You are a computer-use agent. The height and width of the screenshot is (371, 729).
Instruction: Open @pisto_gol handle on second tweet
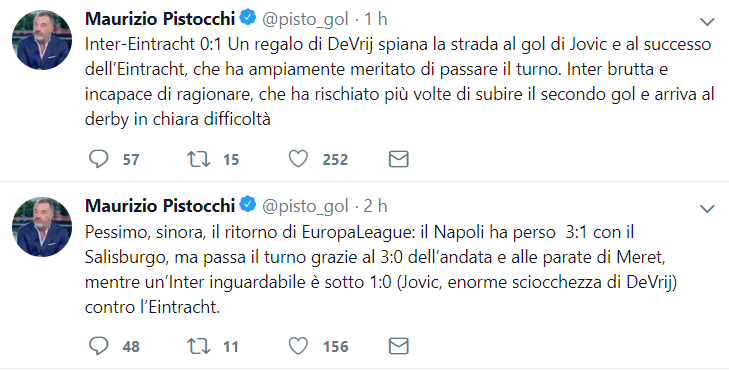[305, 206]
